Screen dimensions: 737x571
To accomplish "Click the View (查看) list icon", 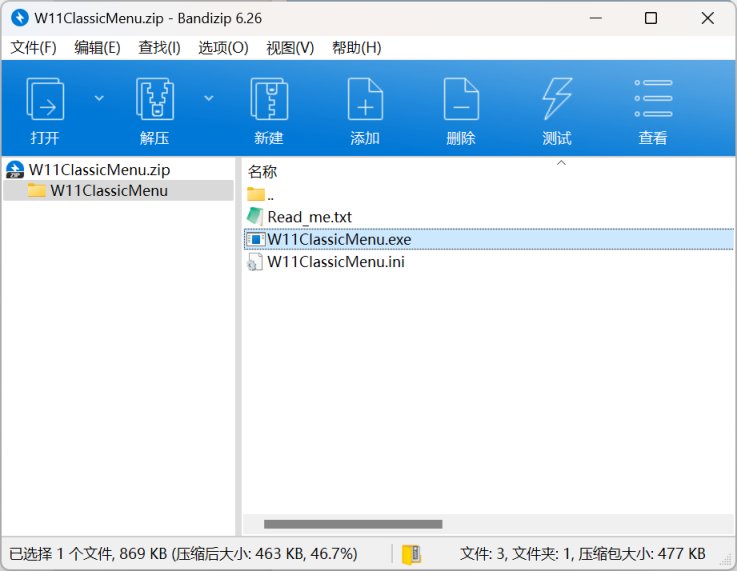I will pyautogui.click(x=653, y=98).
